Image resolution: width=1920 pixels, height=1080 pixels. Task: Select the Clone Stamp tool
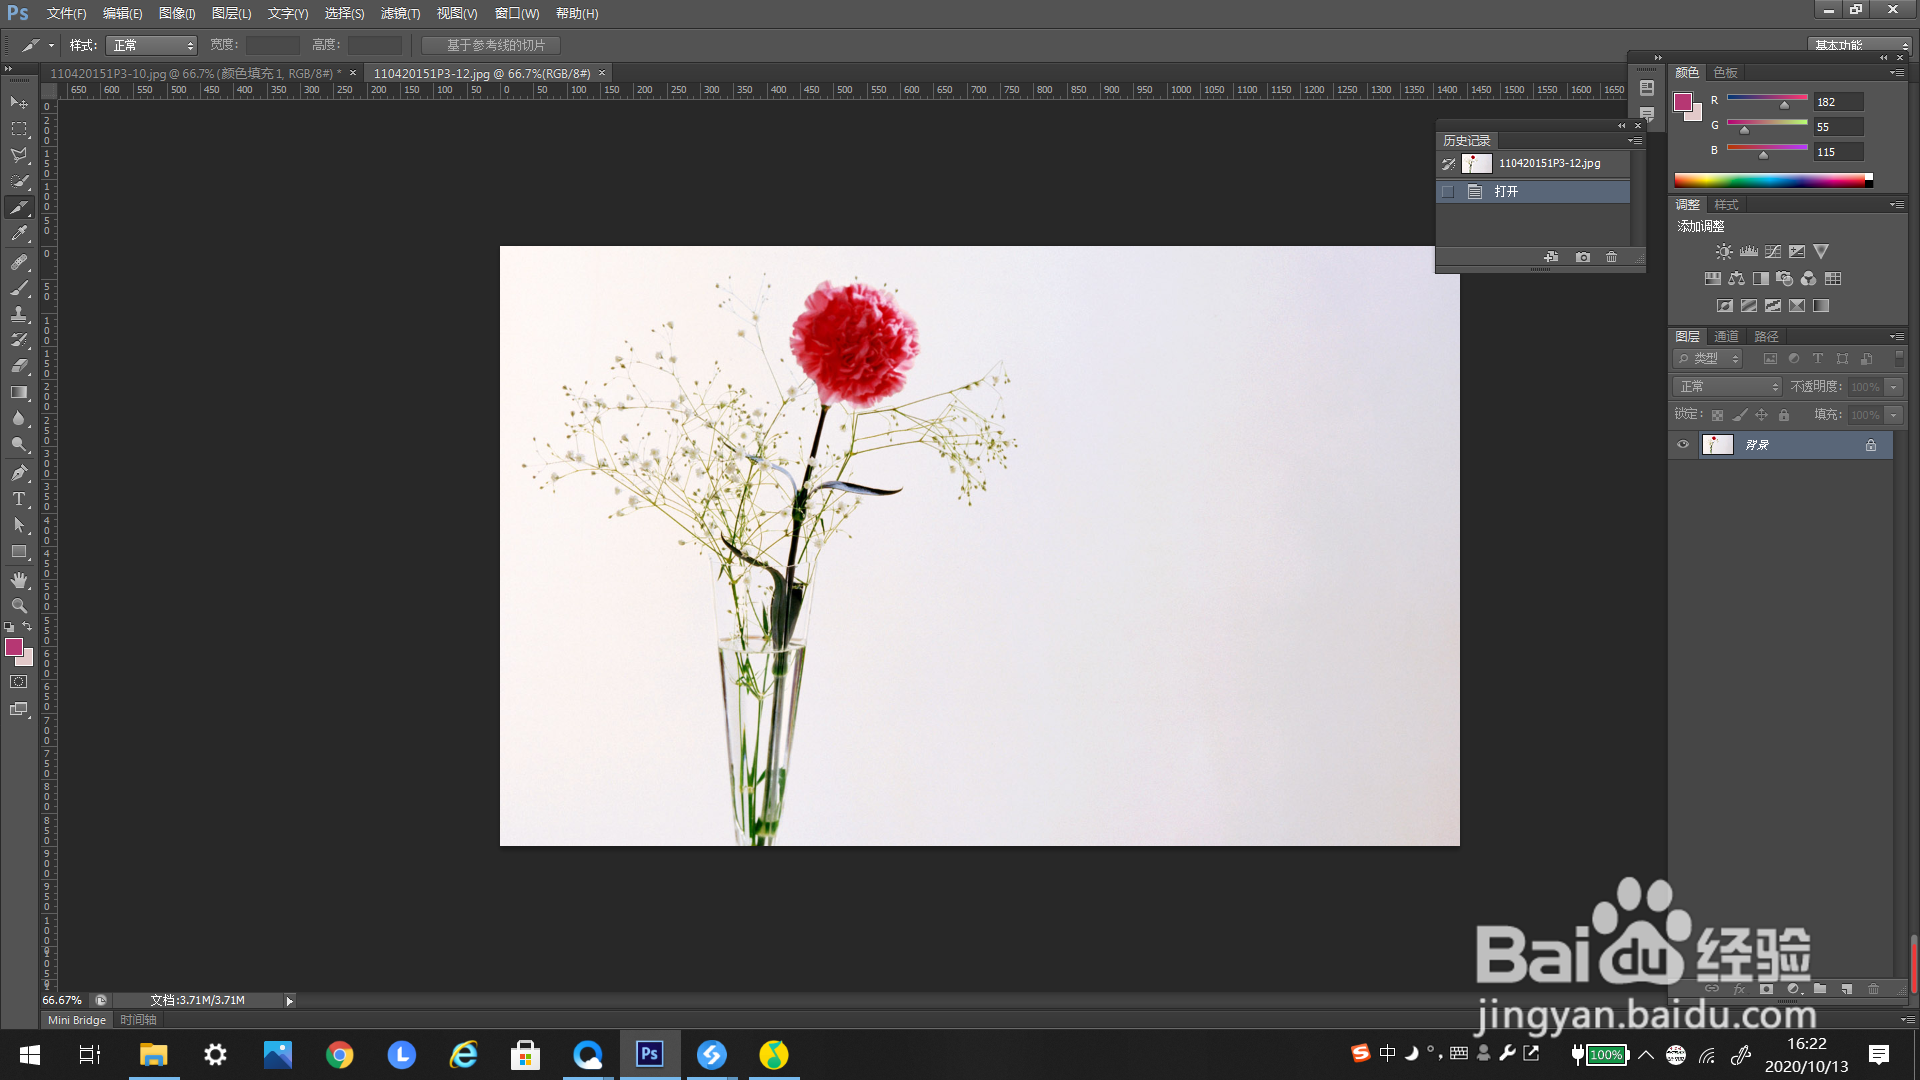pyautogui.click(x=19, y=314)
